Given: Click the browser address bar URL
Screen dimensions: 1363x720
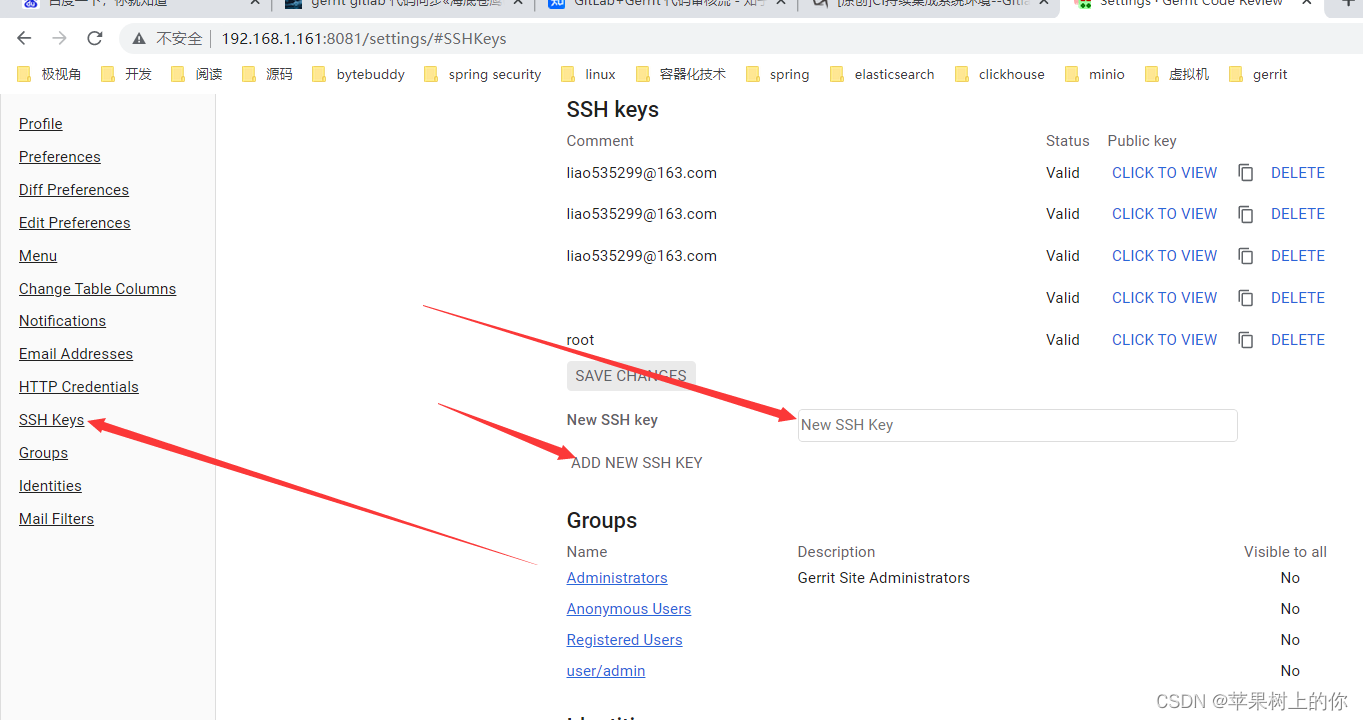Looking at the screenshot, I should pos(364,39).
